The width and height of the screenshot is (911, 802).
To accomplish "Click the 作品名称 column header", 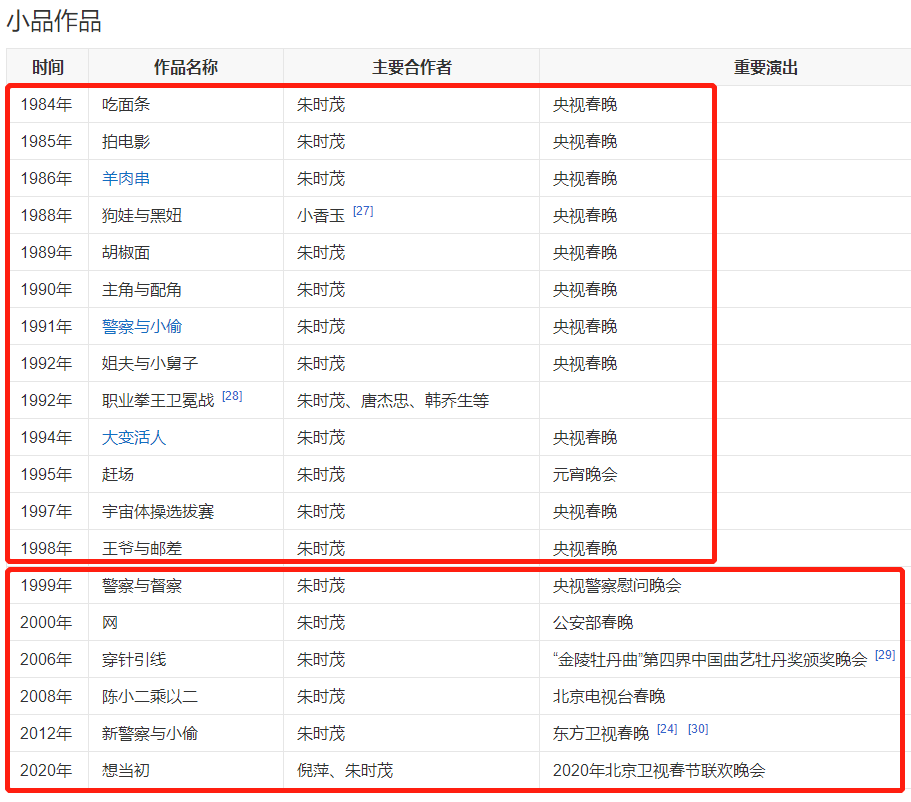I will tap(186, 66).
